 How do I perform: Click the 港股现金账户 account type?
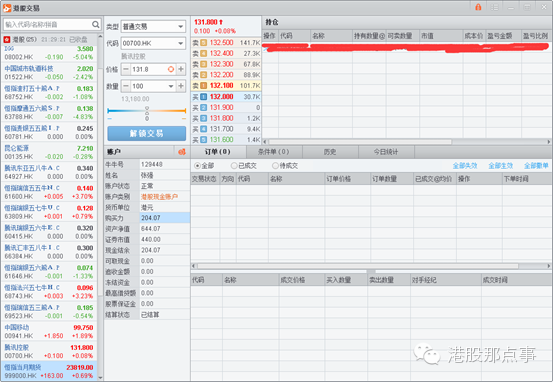[x=159, y=196]
